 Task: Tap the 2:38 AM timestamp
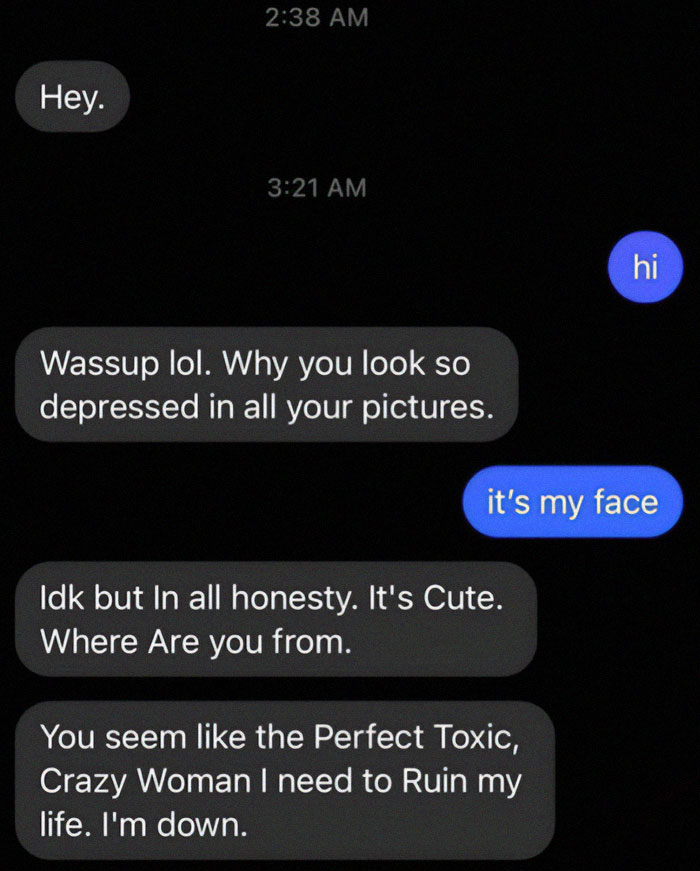click(x=317, y=17)
